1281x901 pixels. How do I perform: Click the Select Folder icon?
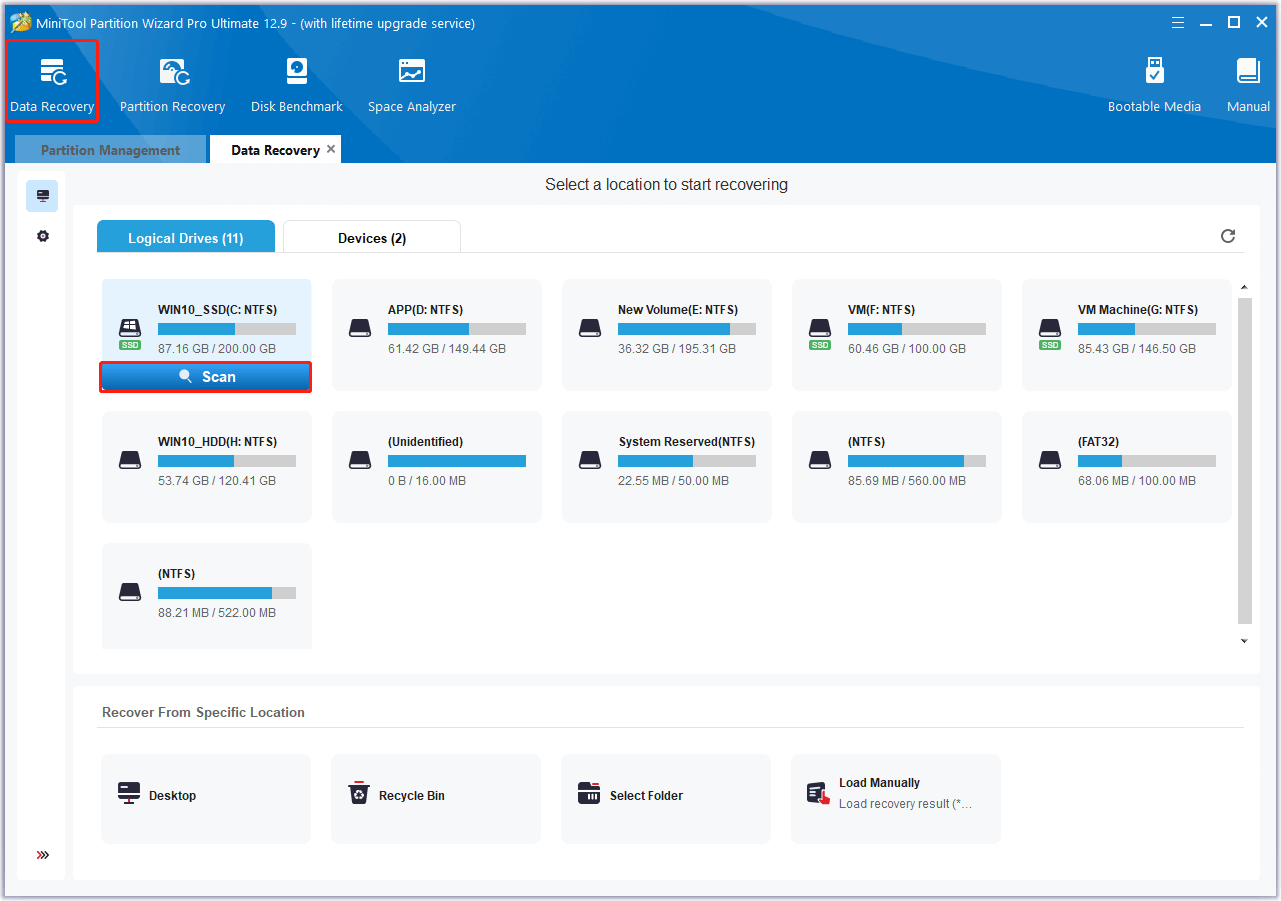click(x=589, y=794)
